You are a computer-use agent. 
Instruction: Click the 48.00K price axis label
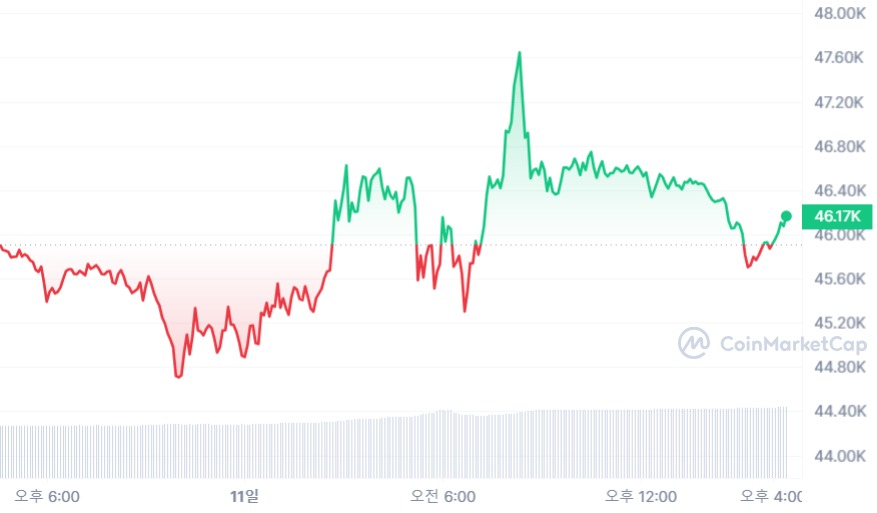click(840, 13)
